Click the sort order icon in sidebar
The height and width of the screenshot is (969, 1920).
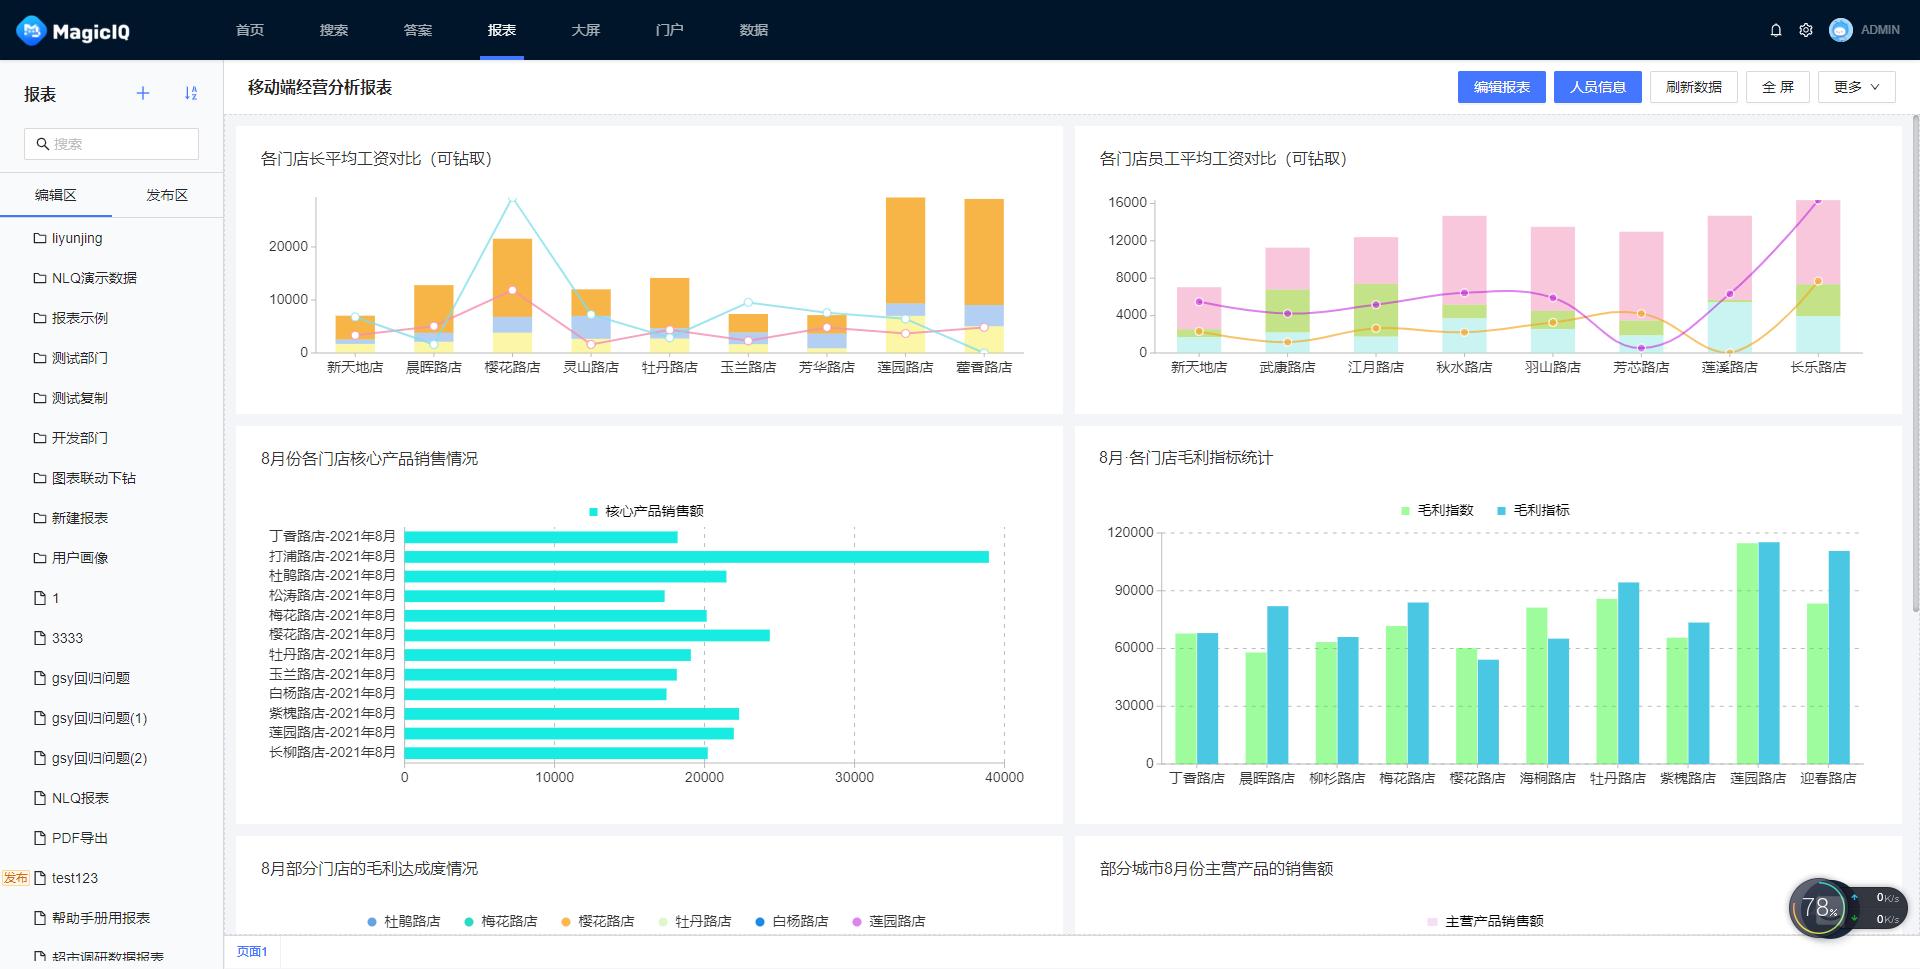pyautogui.click(x=191, y=93)
